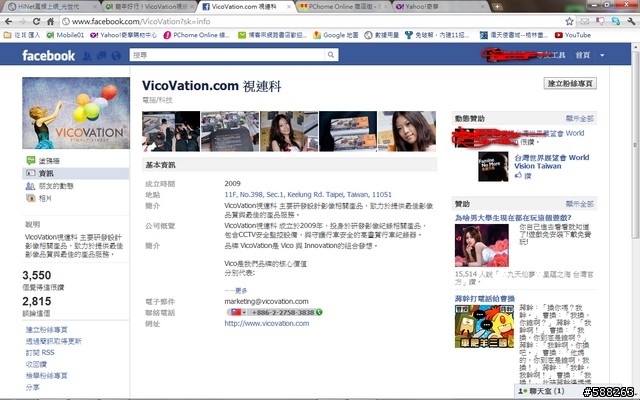Click the 2,815 talking-about count
The height and width of the screenshot is (400, 640).
point(37,302)
